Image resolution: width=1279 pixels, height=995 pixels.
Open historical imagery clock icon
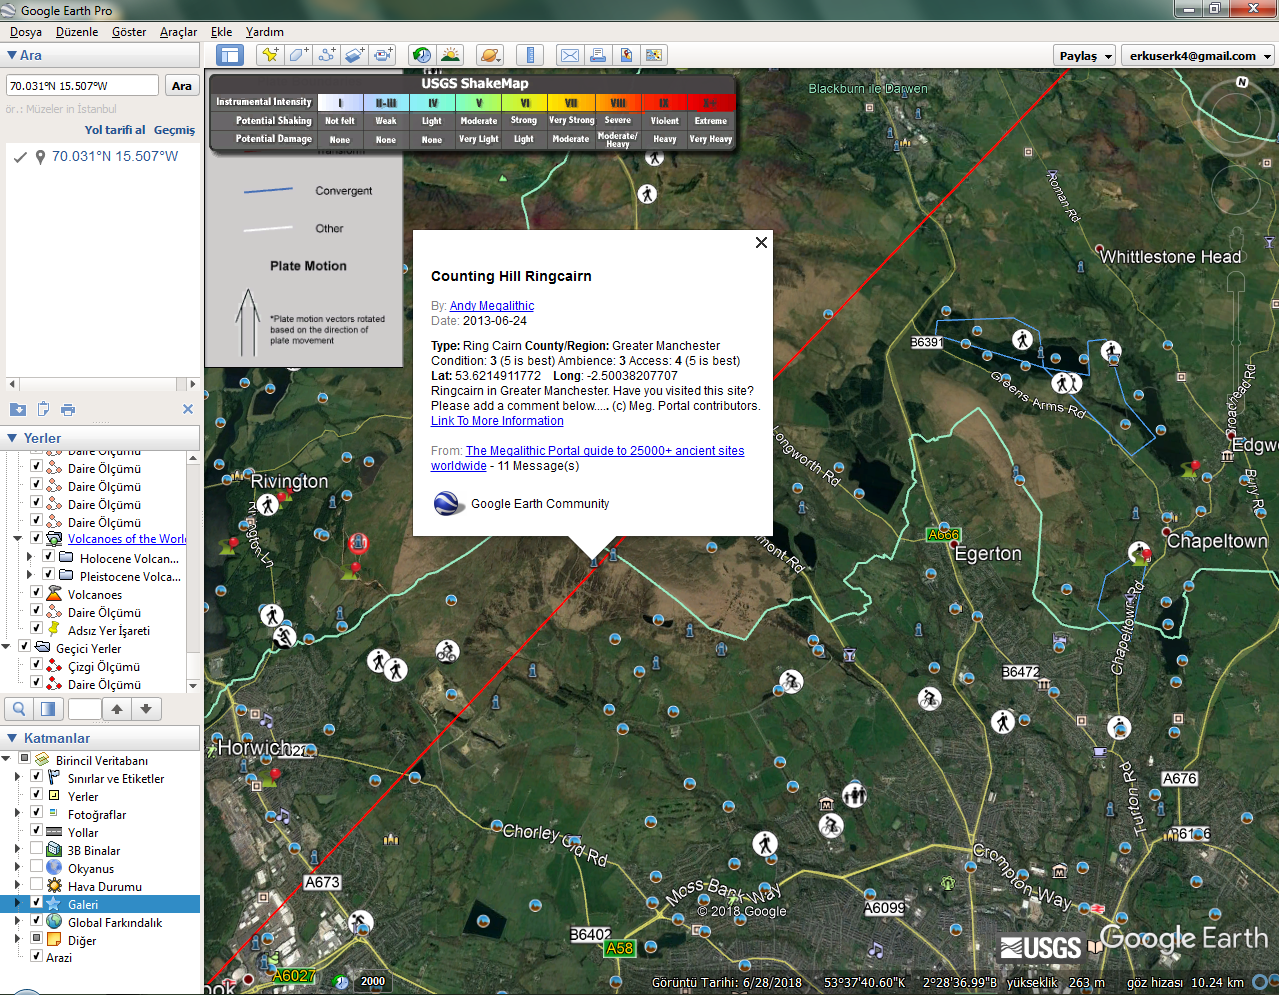(422, 55)
